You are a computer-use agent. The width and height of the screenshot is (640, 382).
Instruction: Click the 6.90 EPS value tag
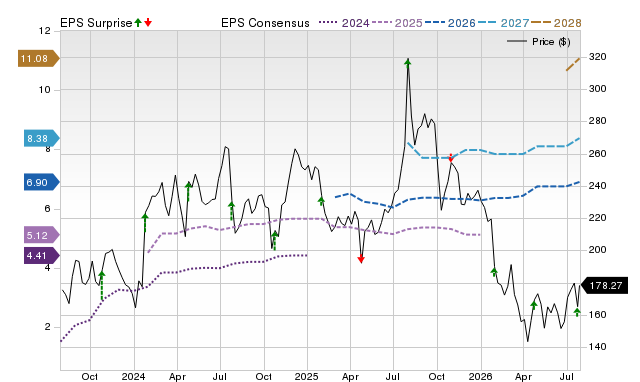tap(42, 182)
